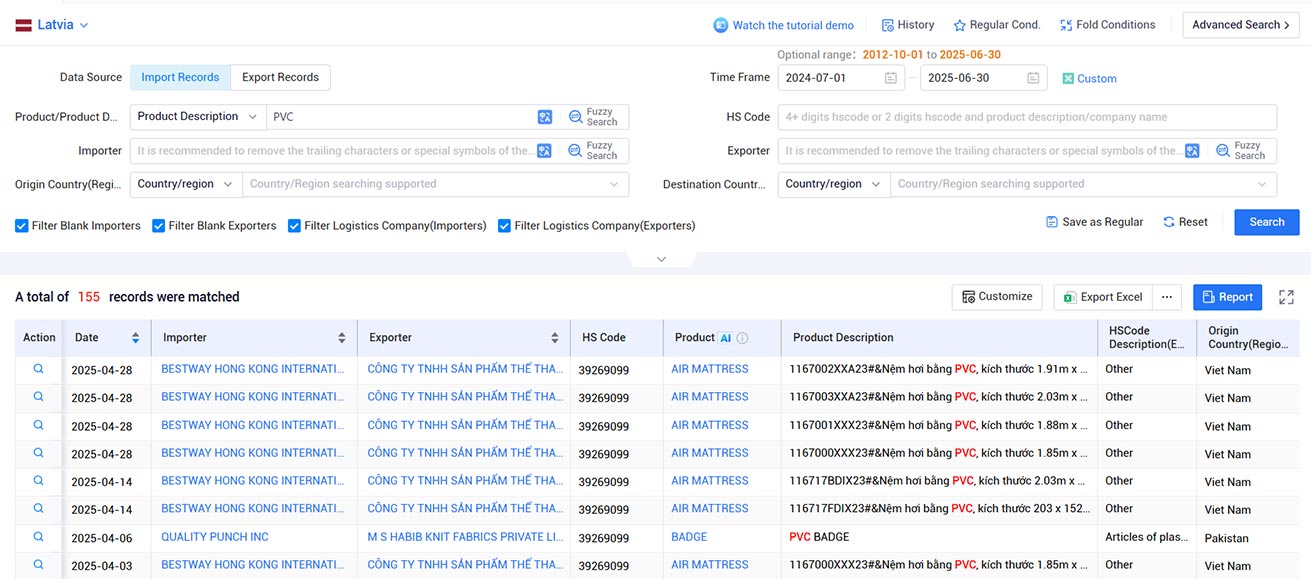Toggle Filter Blank Exporters checkbox
The width and height of the screenshot is (1311, 579).
coord(158,226)
